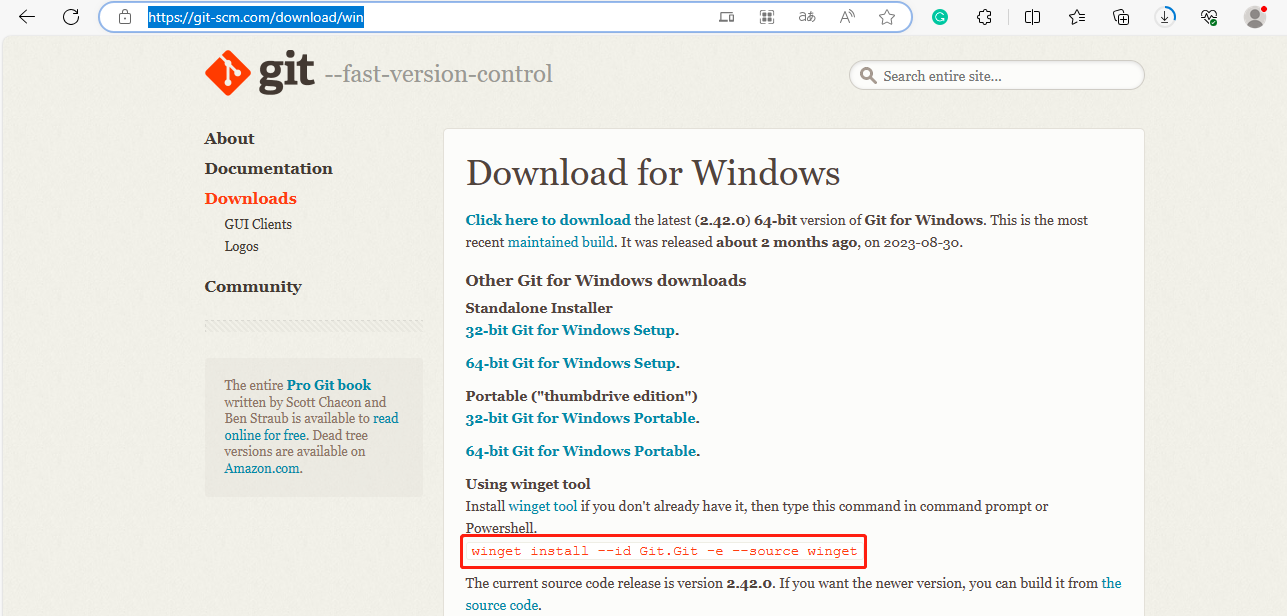The width and height of the screenshot is (1287, 616).
Task: Click Standalone Installer label
Action: [539, 308]
